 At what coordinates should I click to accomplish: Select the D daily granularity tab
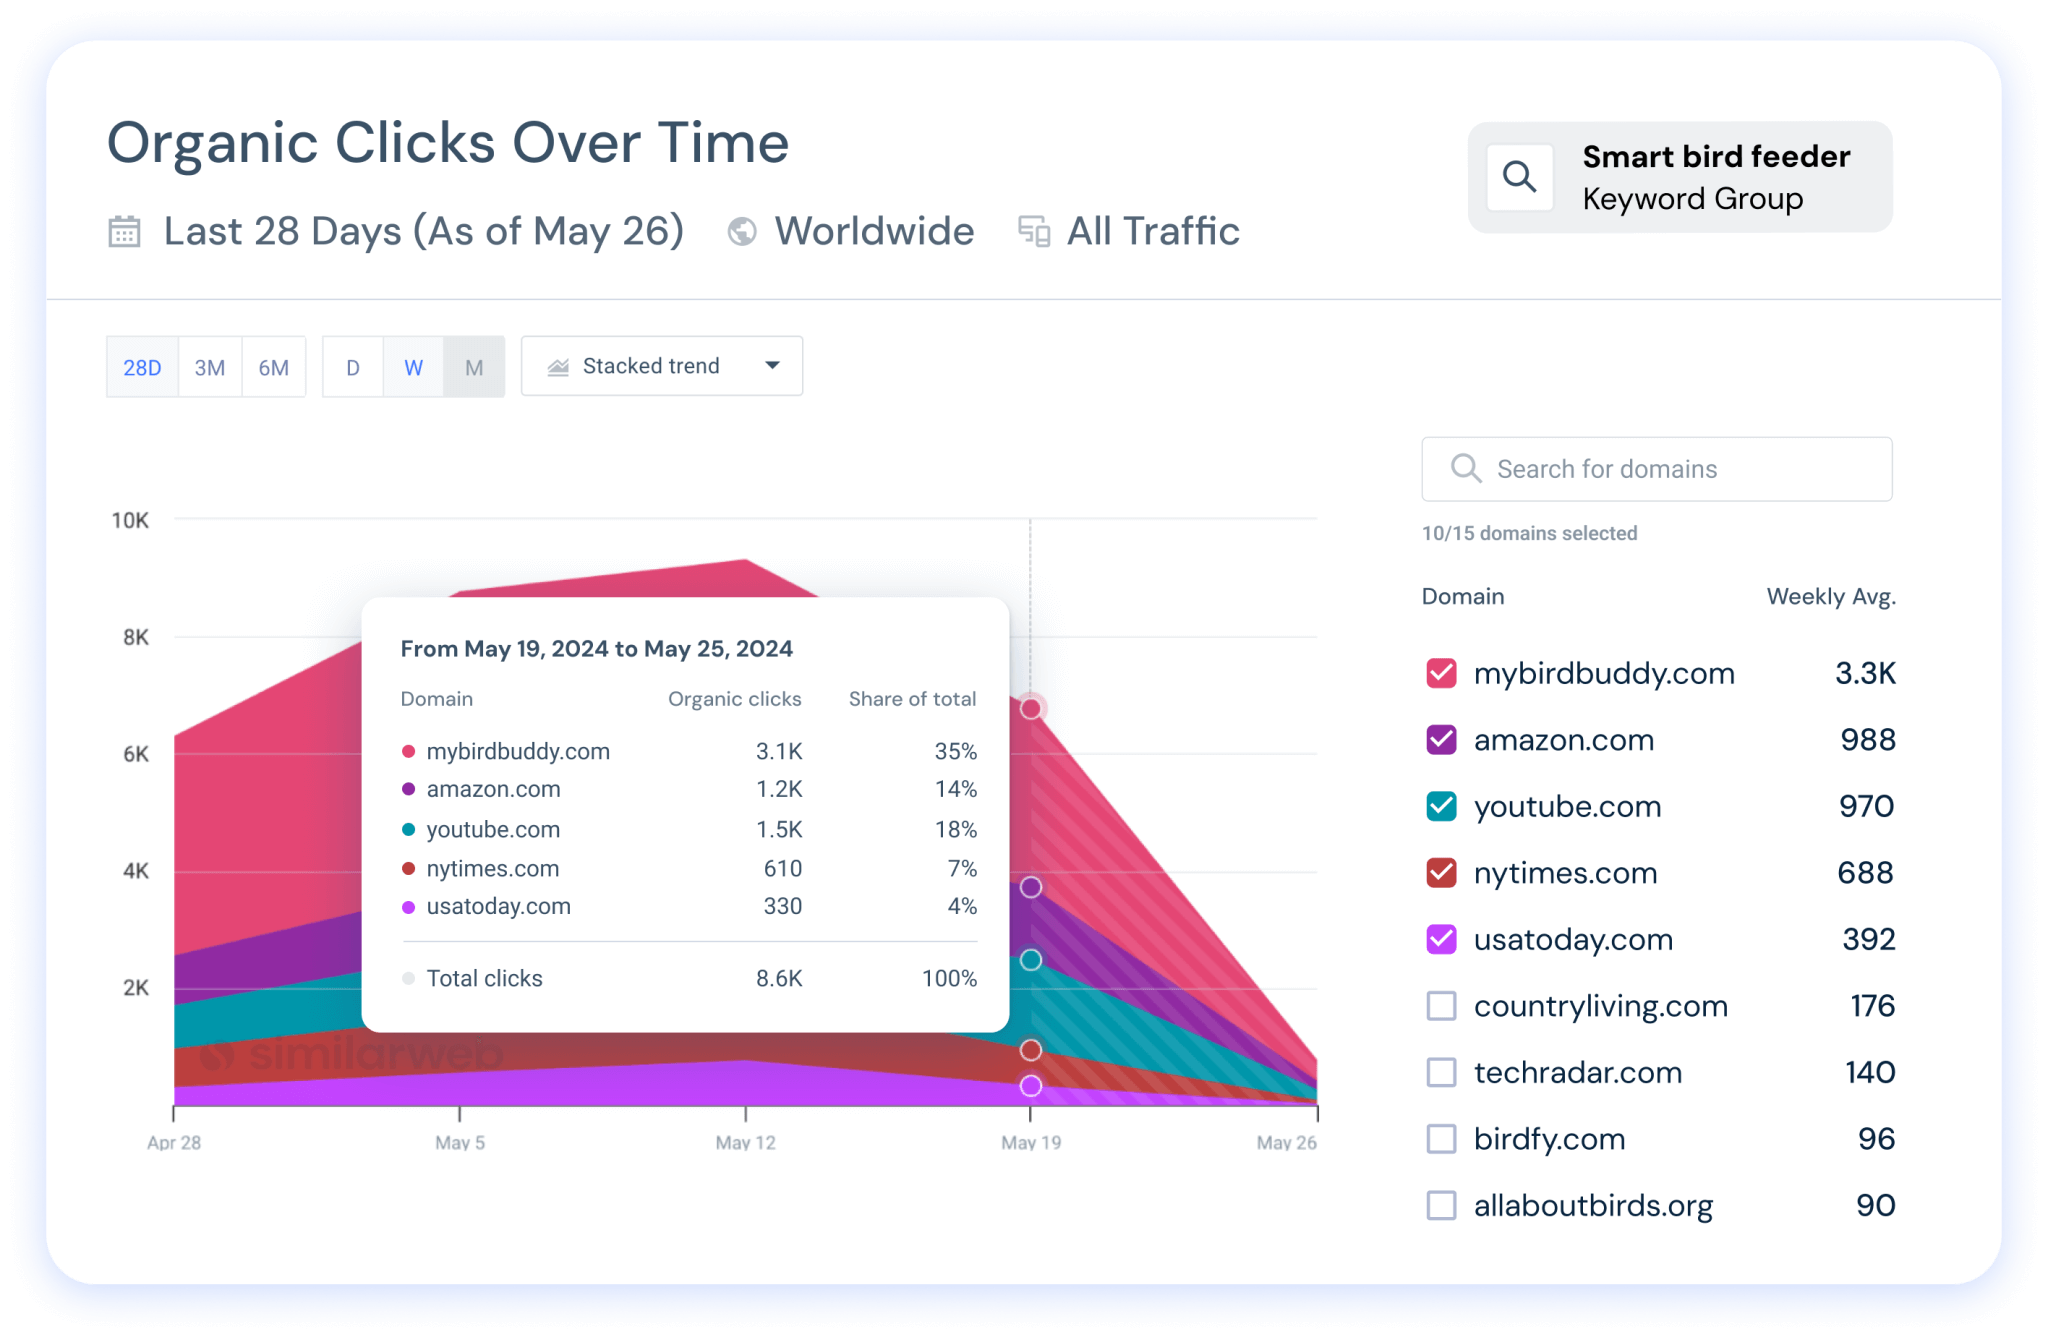tap(353, 367)
